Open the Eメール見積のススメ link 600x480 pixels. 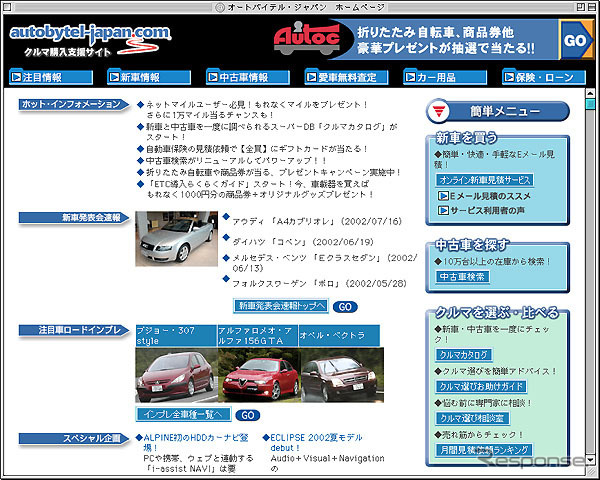[x=490, y=196]
